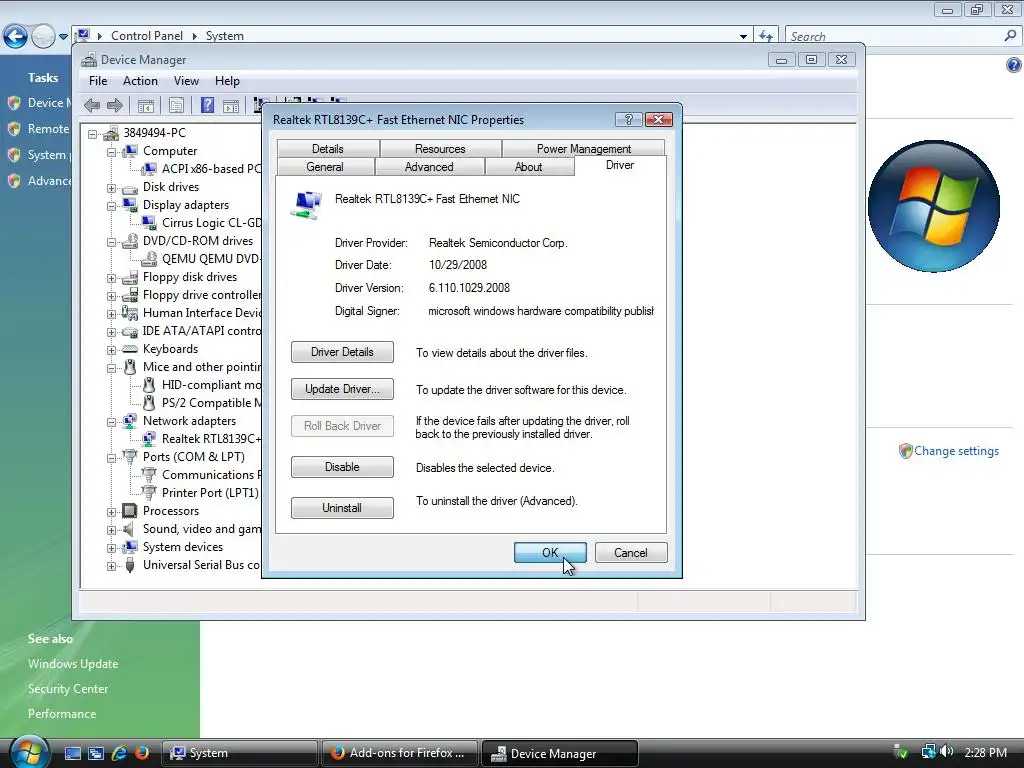The height and width of the screenshot is (768, 1024).
Task: Switch to the Details tab
Action: 328,149
